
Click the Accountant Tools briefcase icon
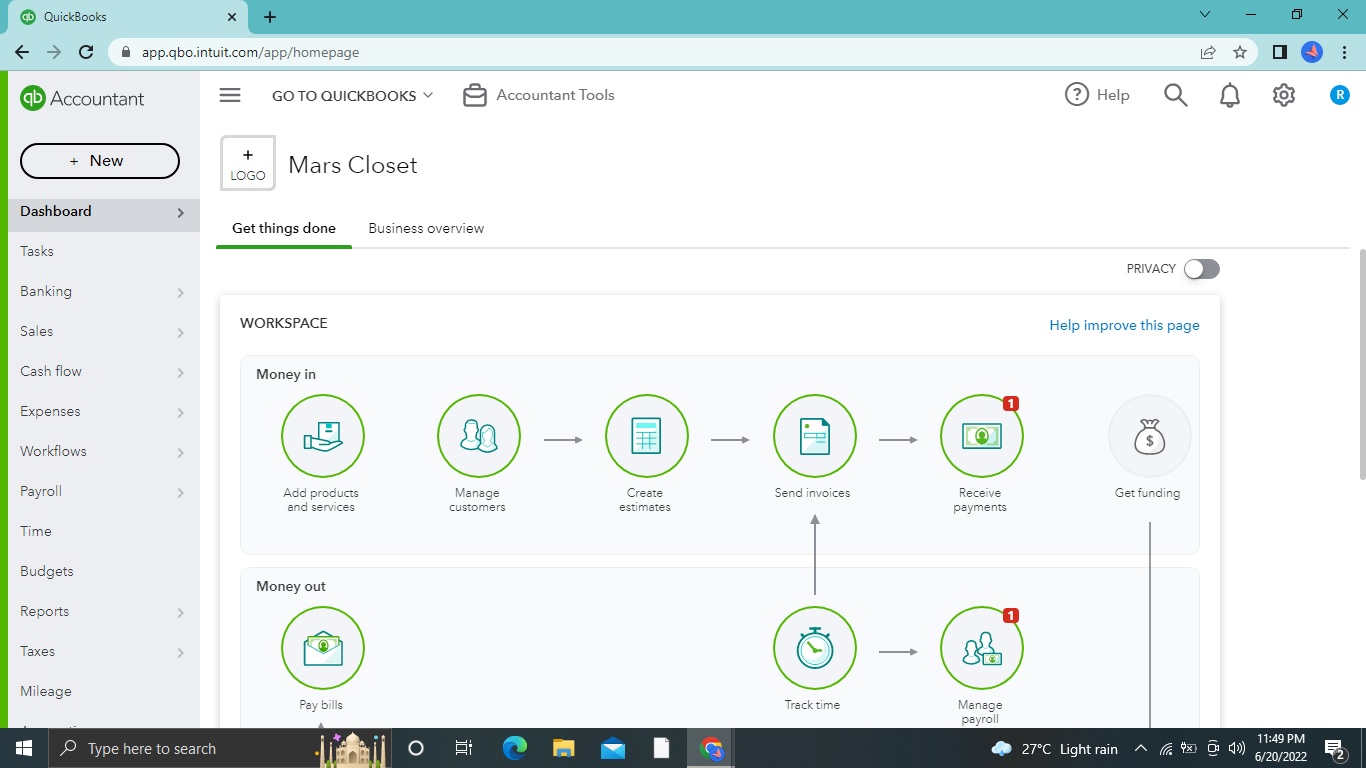point(475,96)
